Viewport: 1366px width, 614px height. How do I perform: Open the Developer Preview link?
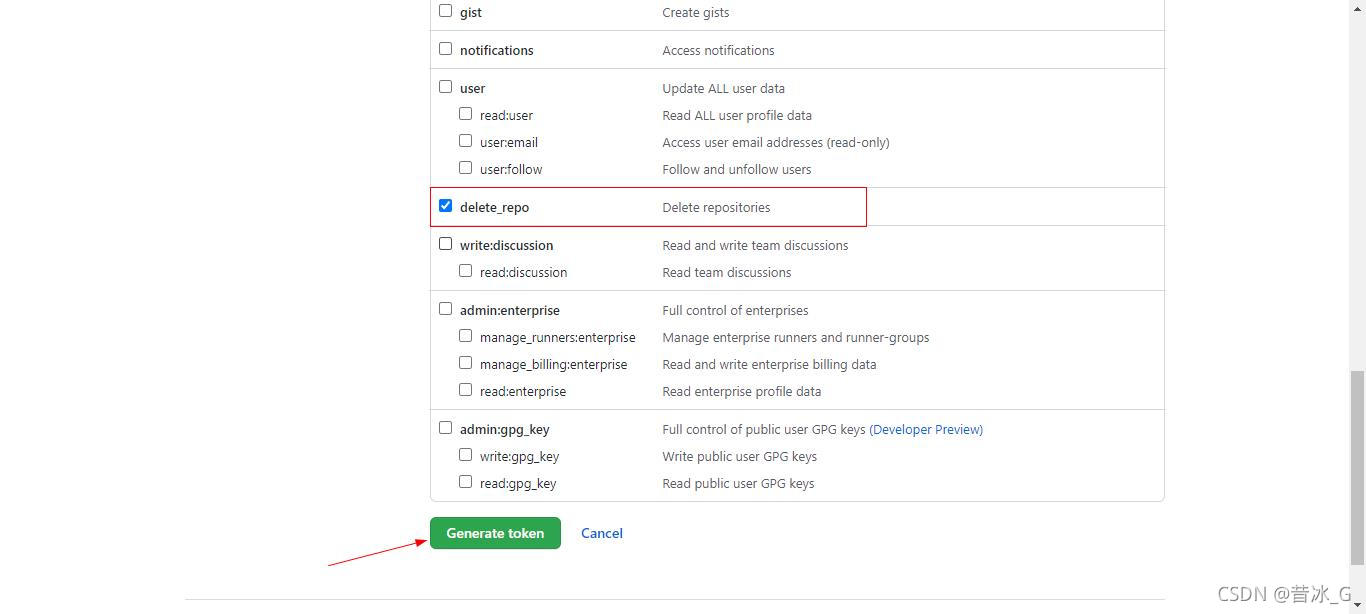[x=925, y=429]
